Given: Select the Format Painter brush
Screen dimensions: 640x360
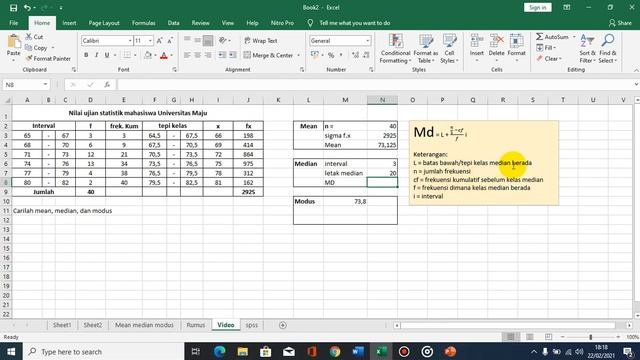Looking at the screenshot, I should click(29, 58).
